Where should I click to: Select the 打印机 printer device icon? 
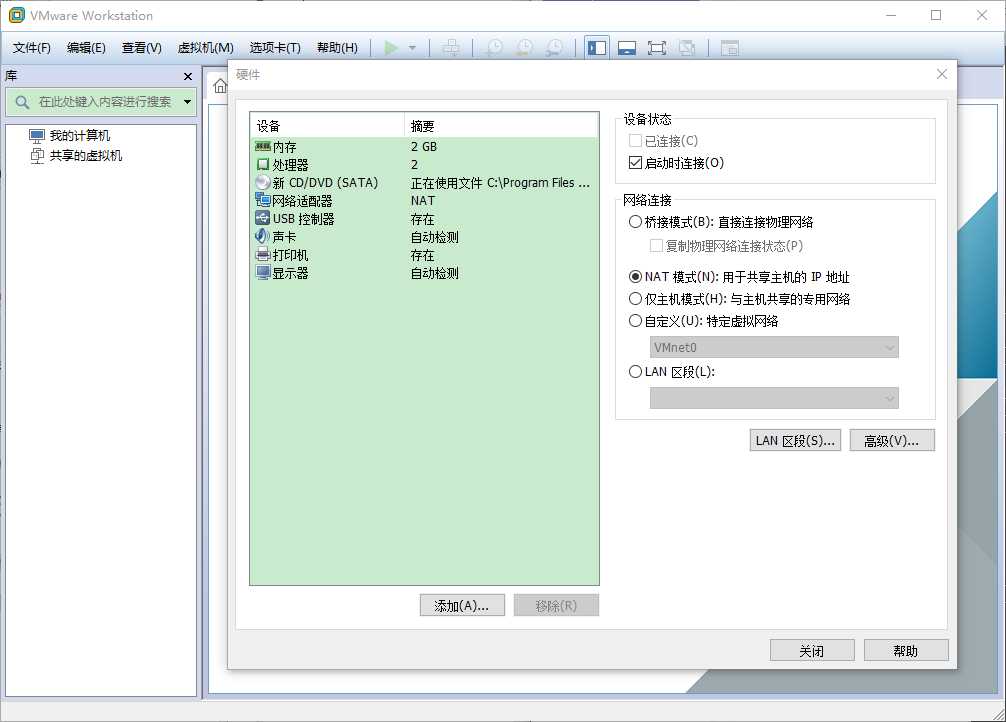262,255
